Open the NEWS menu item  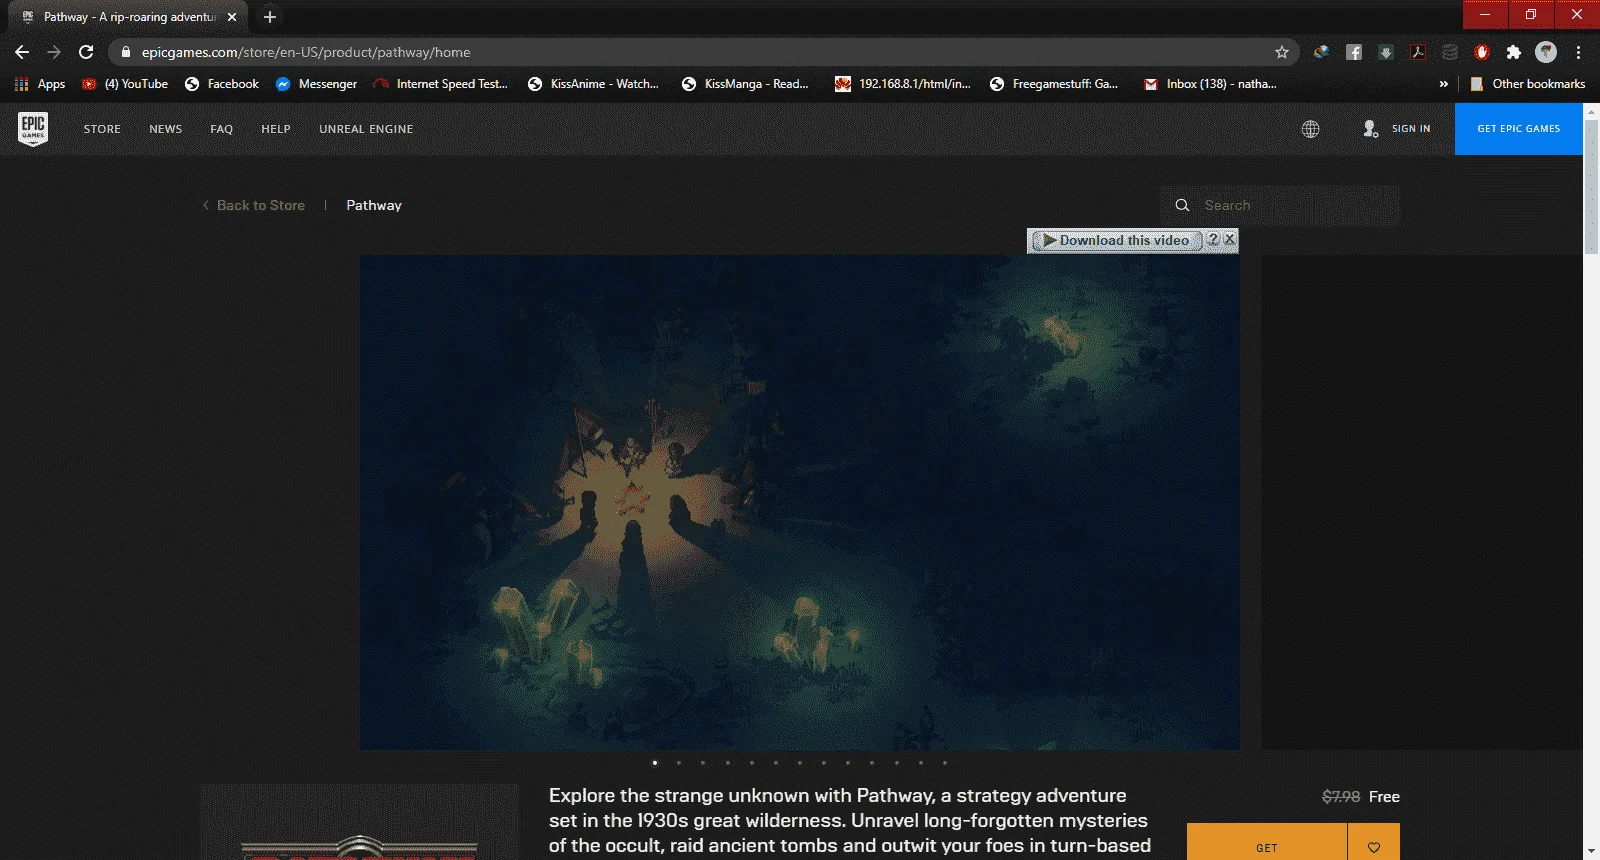[166, 129]
